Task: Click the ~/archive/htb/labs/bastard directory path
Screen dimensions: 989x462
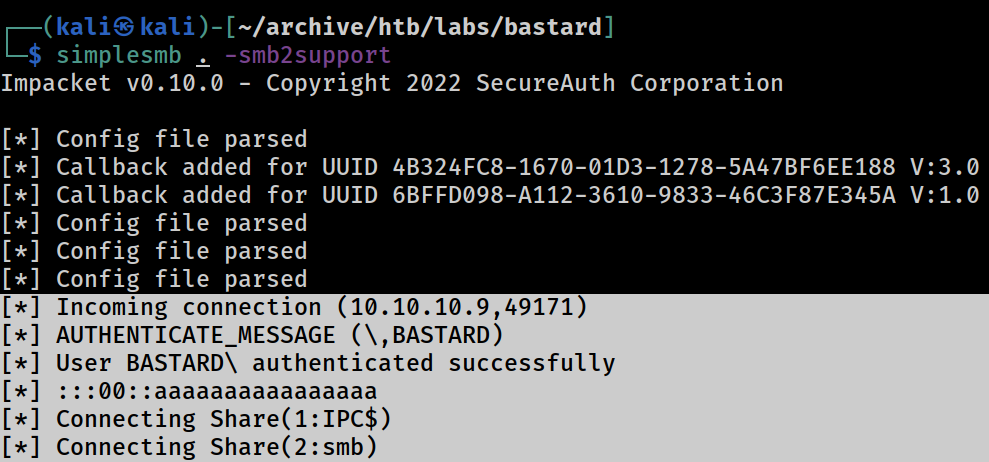Action: point(419,27)
